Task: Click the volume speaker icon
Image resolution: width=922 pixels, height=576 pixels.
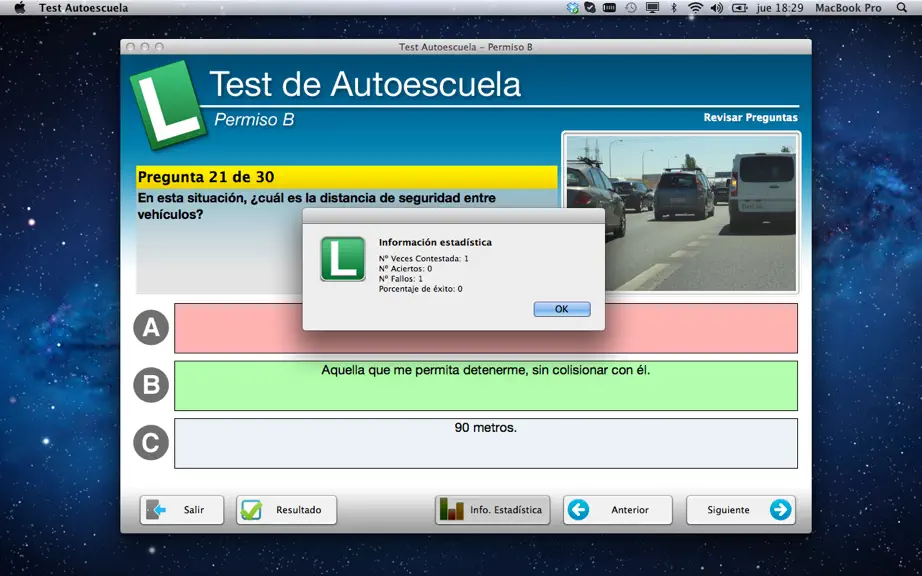Action: [716, 8]
